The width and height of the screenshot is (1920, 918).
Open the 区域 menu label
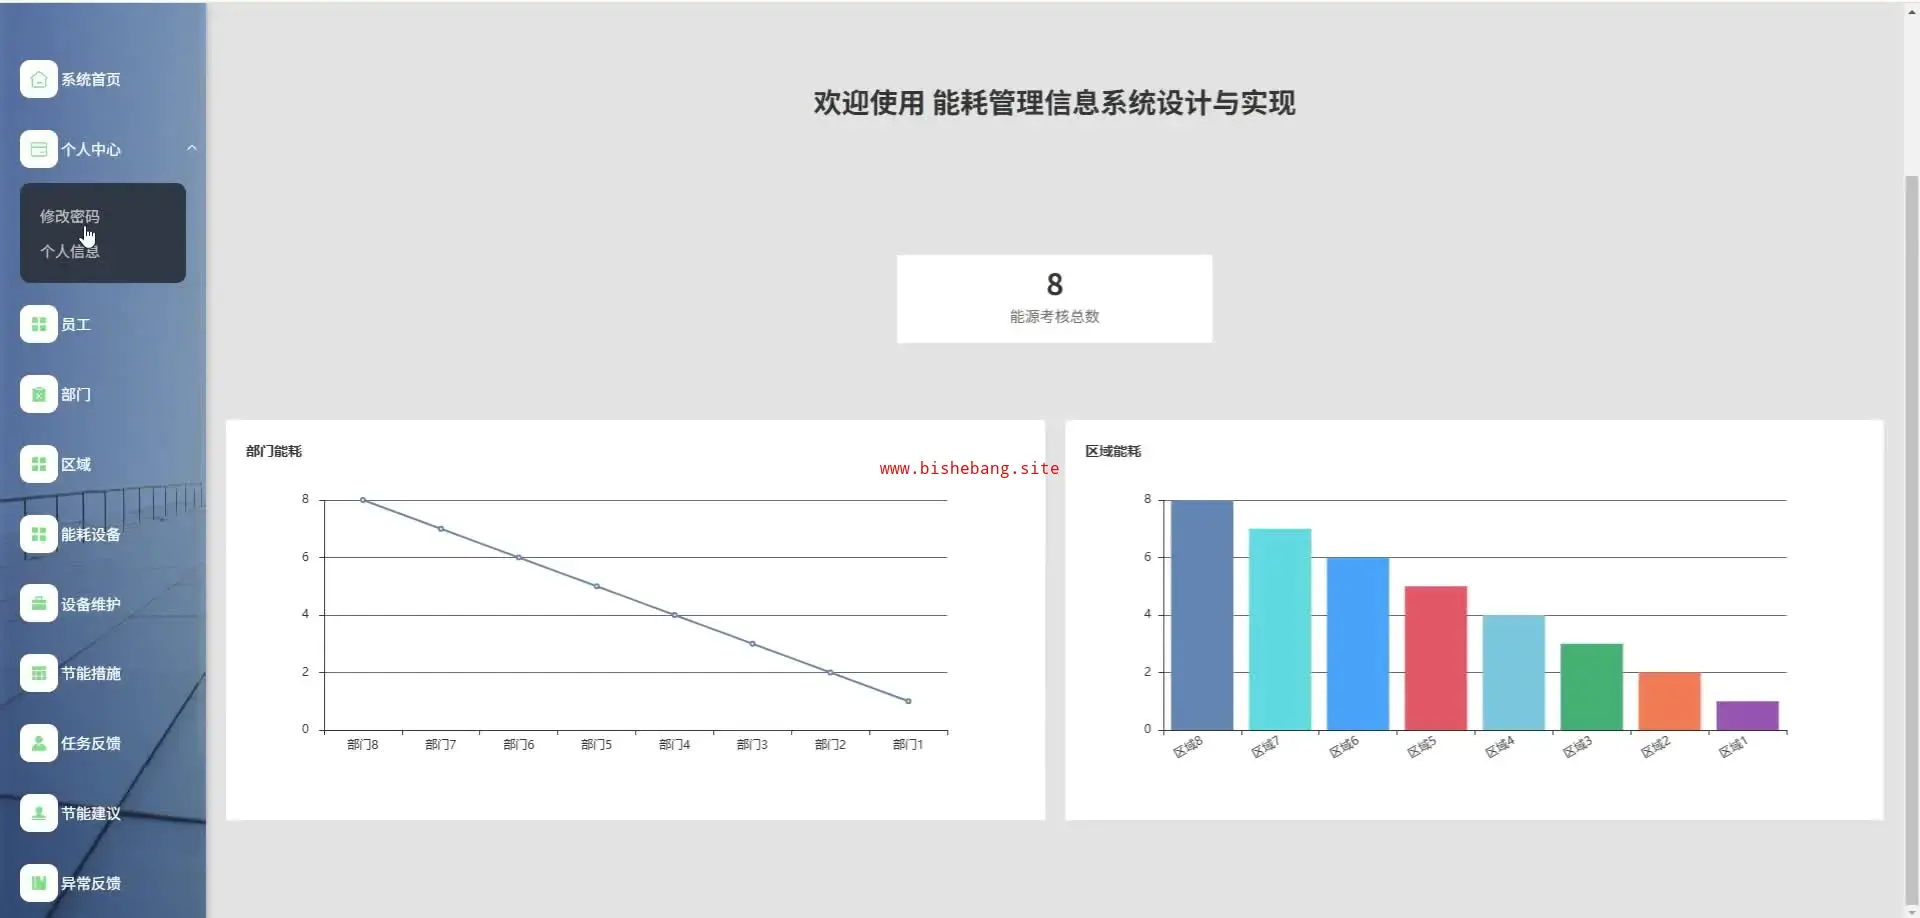76,464
